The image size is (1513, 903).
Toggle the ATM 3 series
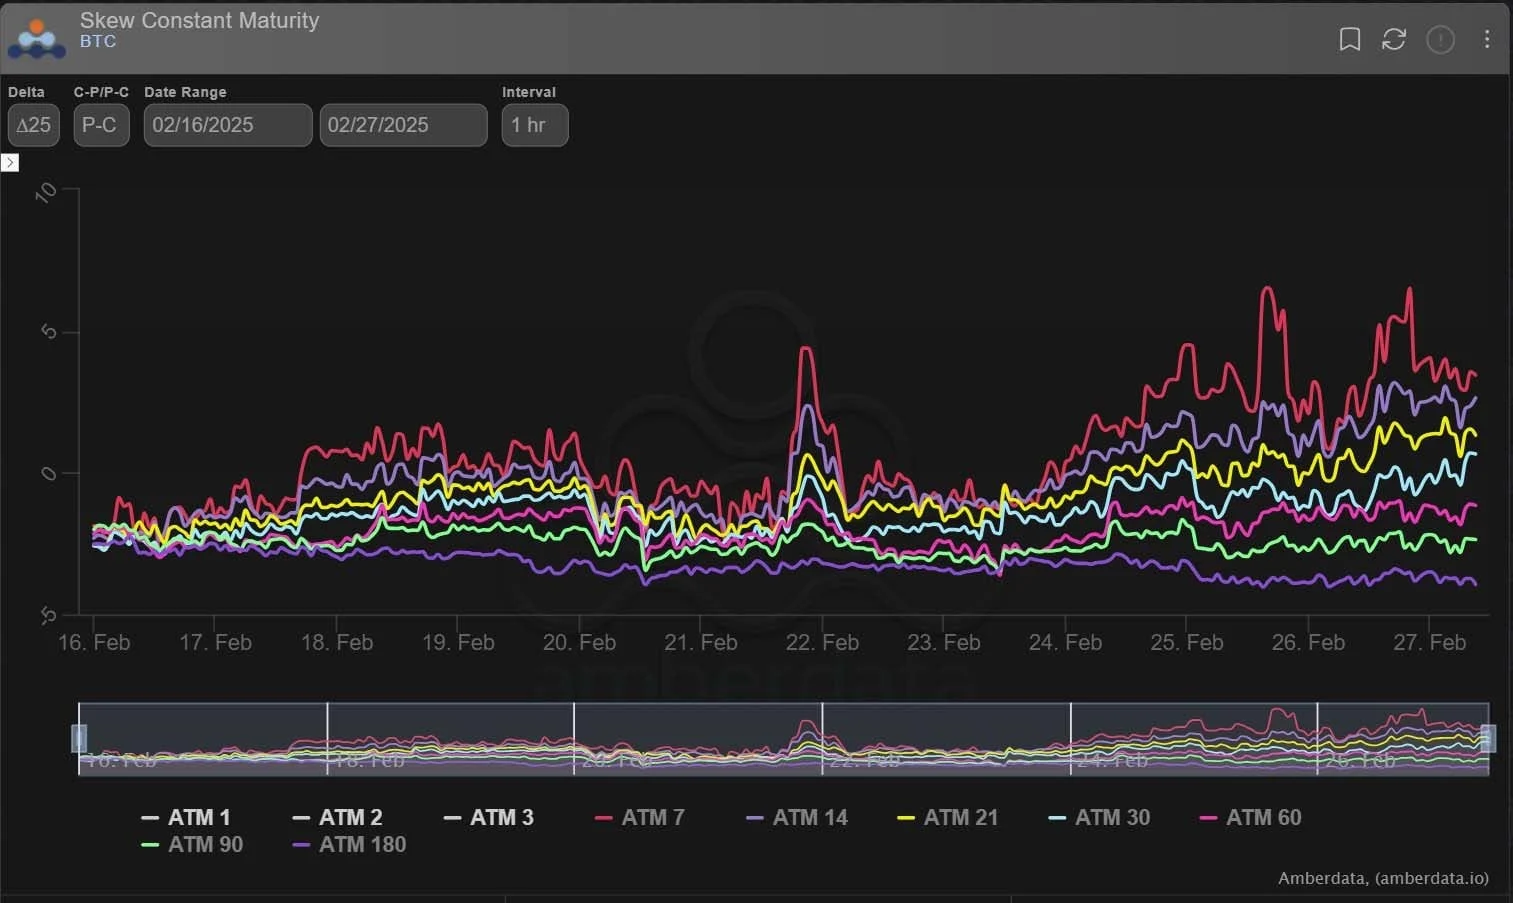pos(488,817)
